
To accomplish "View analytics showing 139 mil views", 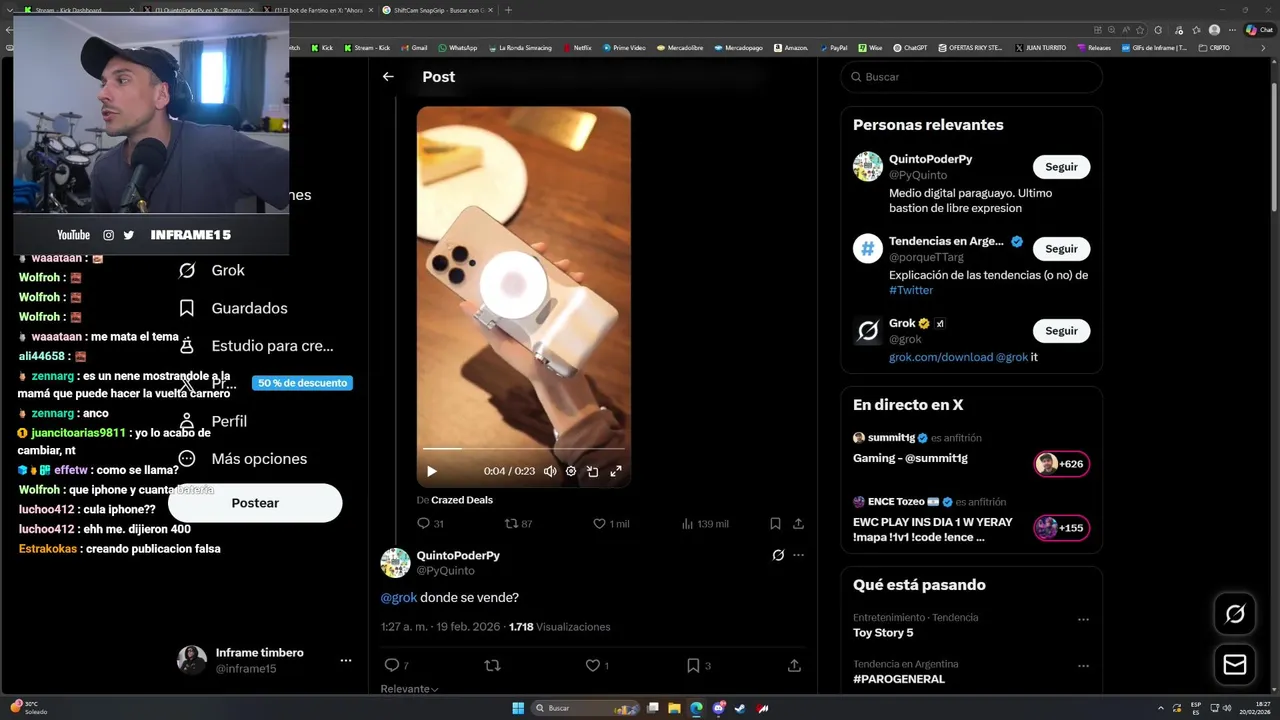I will 704,523.
